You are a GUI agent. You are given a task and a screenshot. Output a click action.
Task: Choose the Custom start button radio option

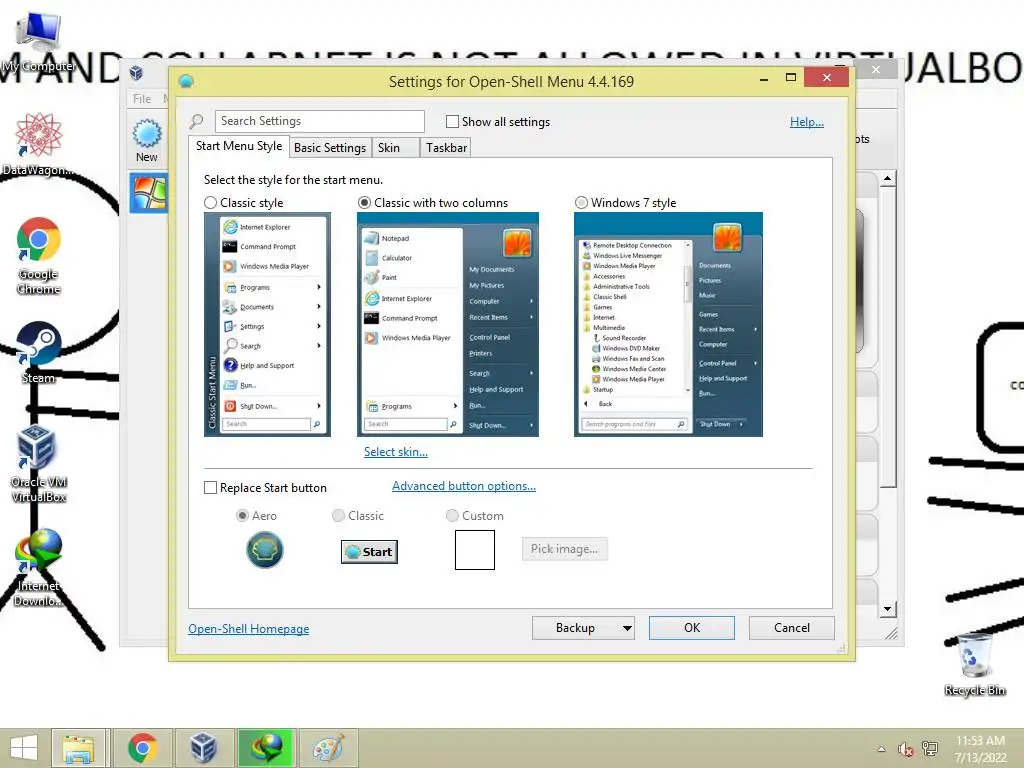click(452, 516)
